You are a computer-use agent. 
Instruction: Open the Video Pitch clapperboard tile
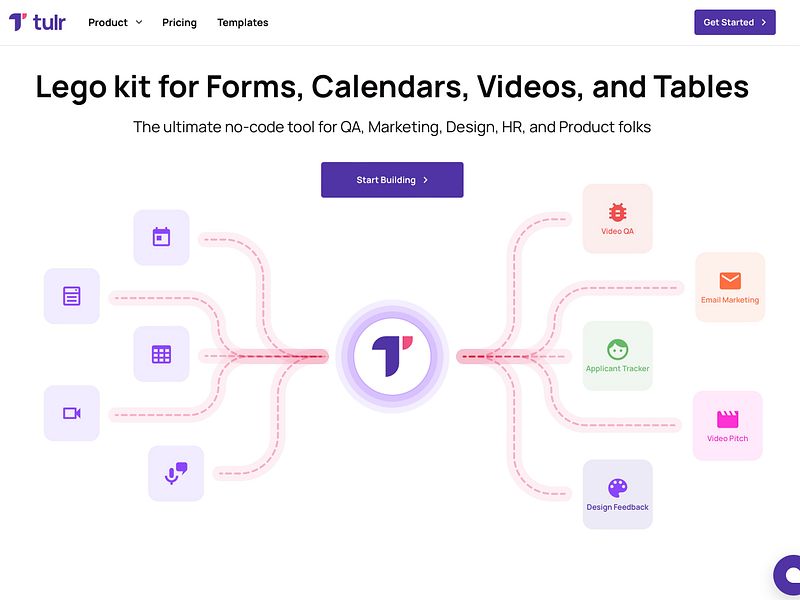pos(728,426)
